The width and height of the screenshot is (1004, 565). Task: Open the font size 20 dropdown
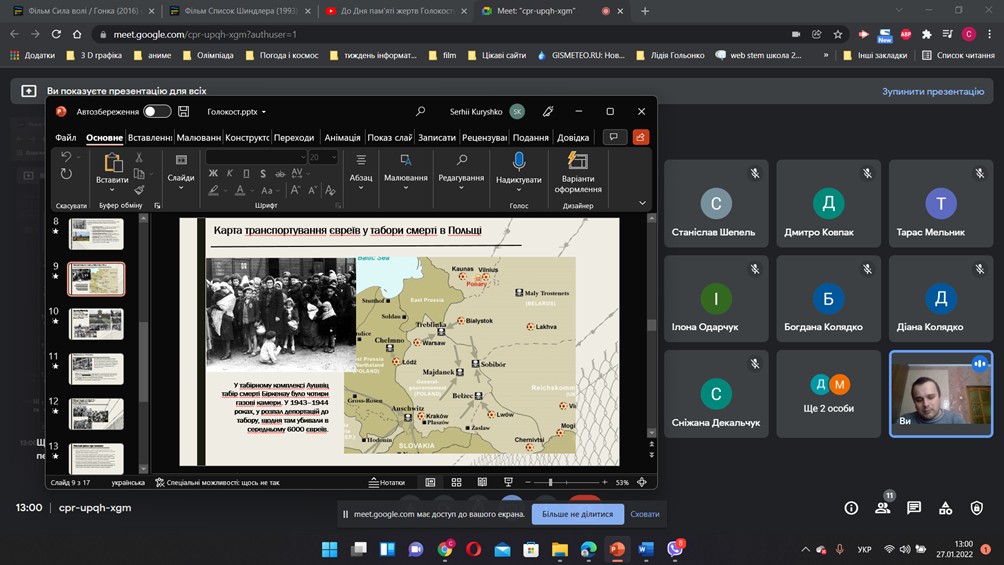pos(323,157)
